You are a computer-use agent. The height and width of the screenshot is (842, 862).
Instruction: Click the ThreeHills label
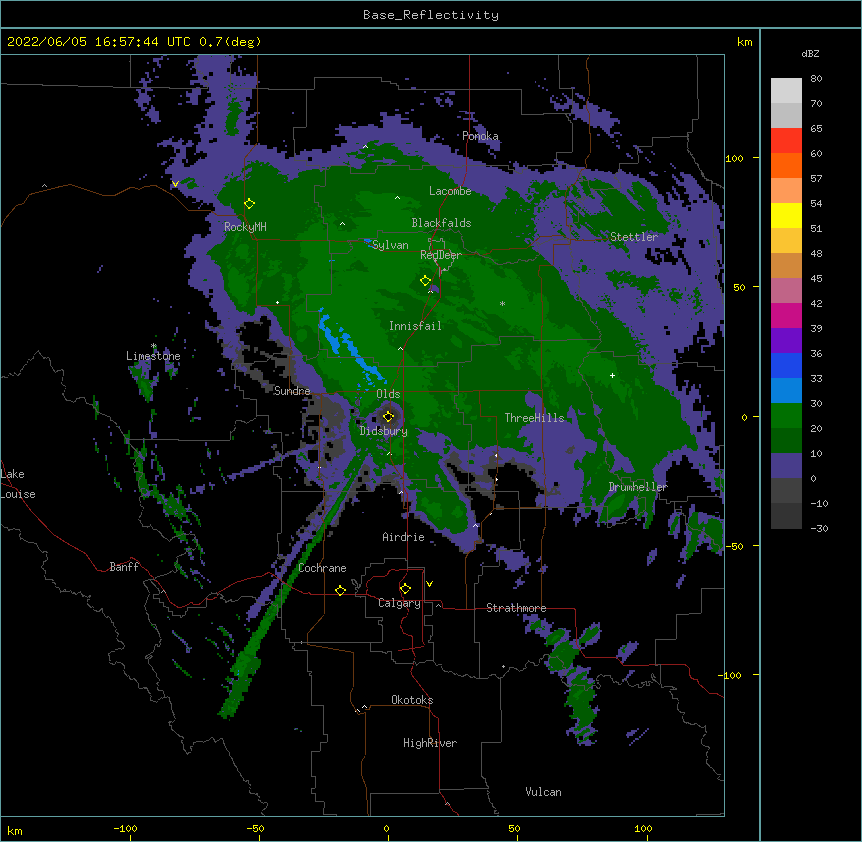(x=534, y=418)
